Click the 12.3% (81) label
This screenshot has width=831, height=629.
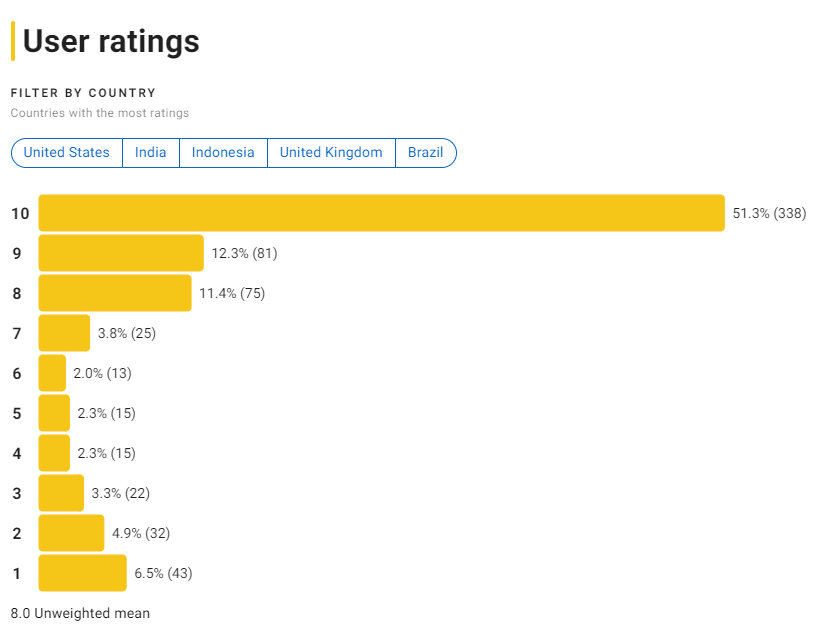tap(244, 253)
